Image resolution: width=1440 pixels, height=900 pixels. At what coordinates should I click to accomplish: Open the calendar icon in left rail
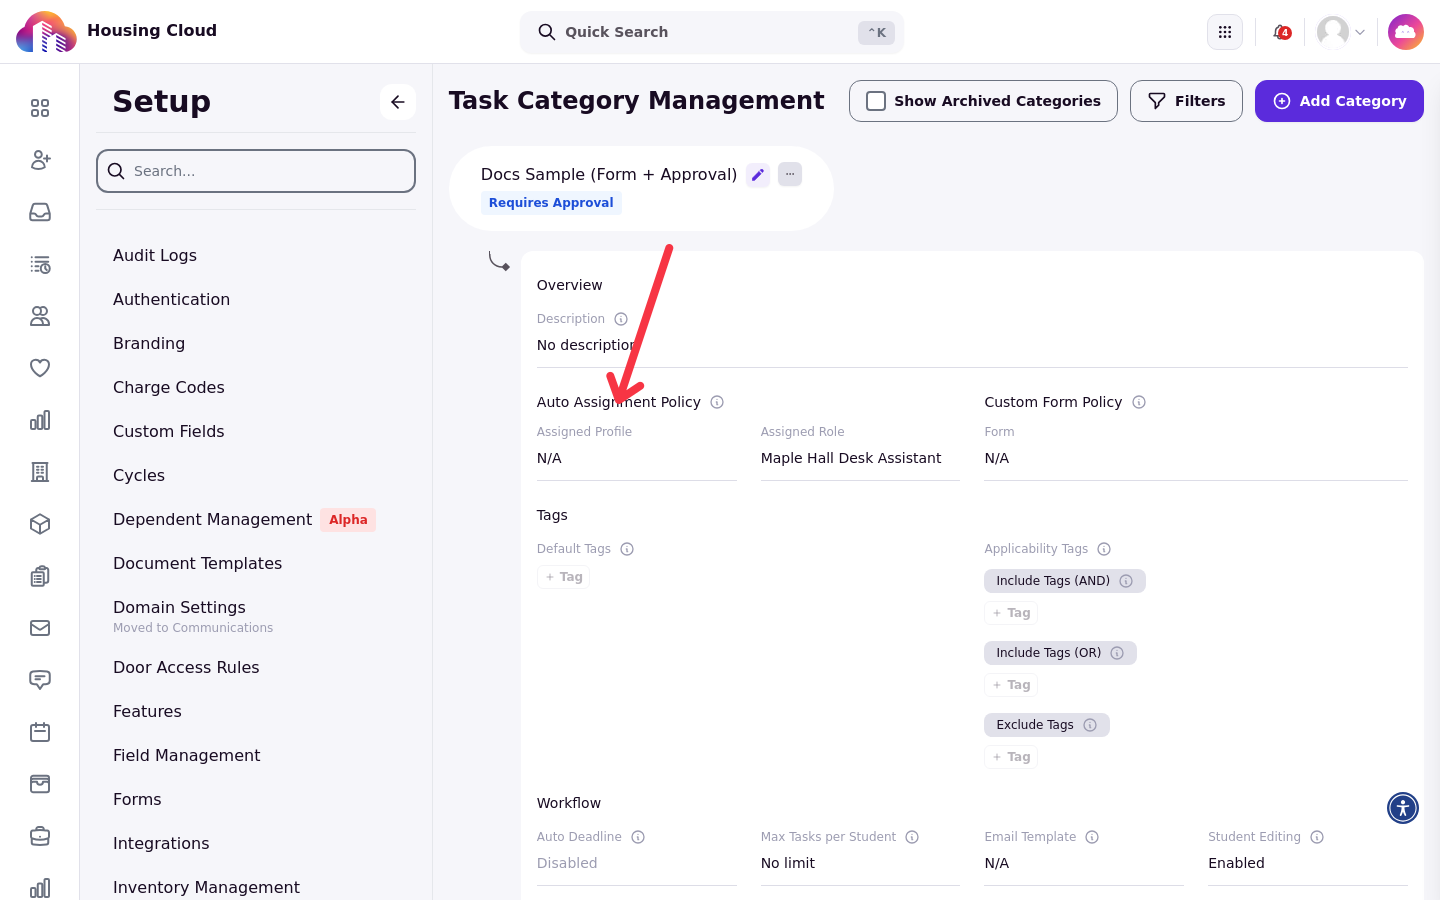pos(40,732)
